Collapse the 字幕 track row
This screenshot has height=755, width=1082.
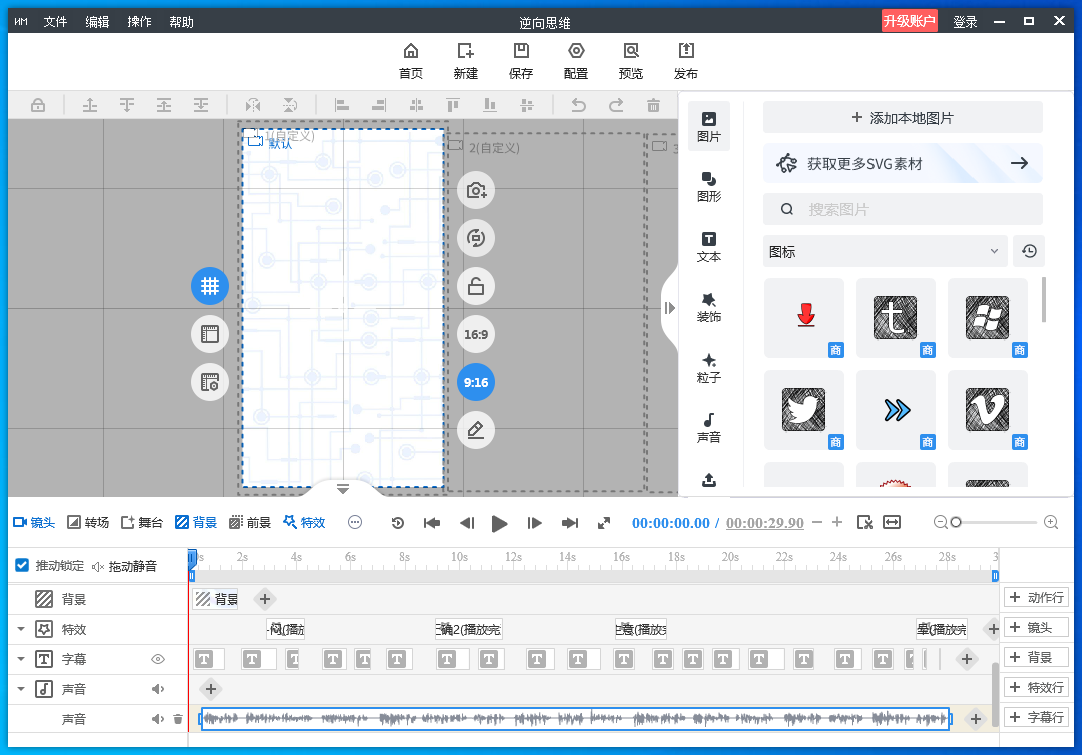tap(21, 659)
